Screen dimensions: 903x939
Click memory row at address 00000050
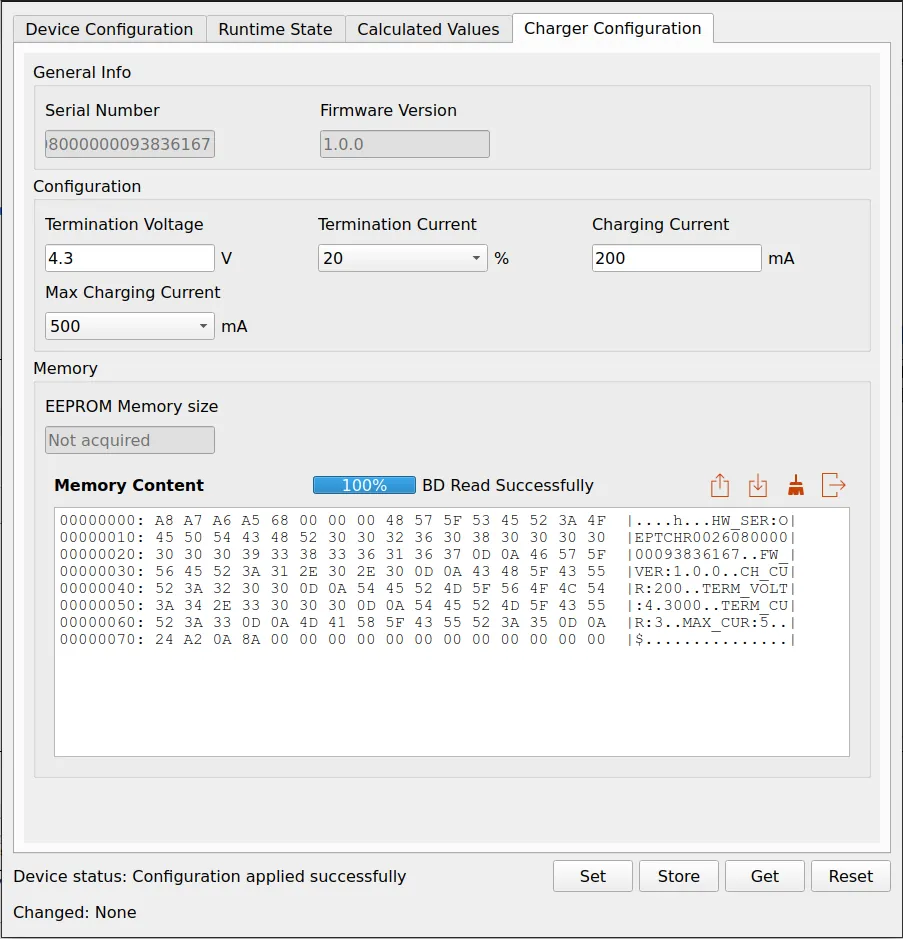pos(428,605)
